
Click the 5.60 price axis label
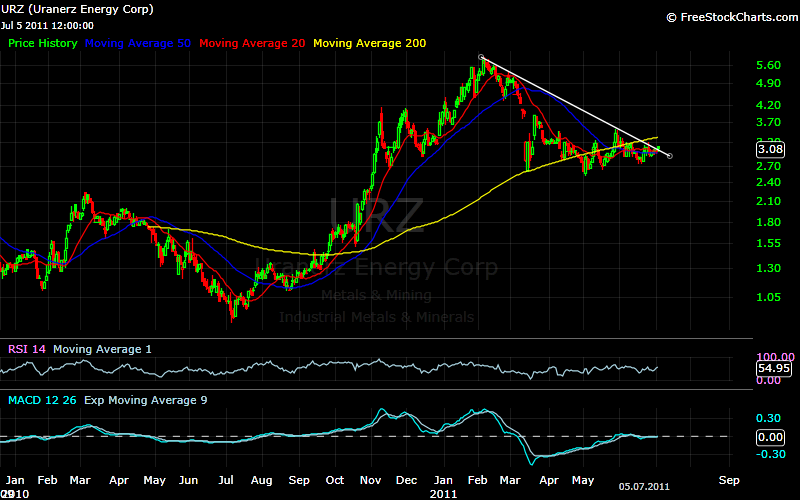768,65
